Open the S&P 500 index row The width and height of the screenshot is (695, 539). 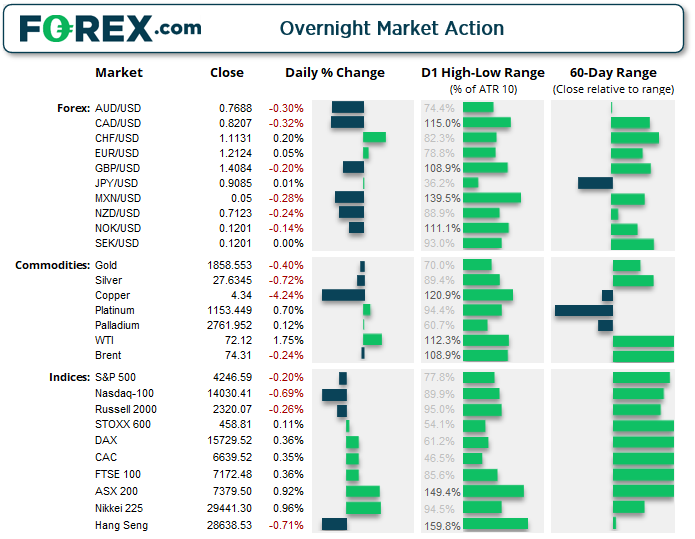[x=118, y=378]
